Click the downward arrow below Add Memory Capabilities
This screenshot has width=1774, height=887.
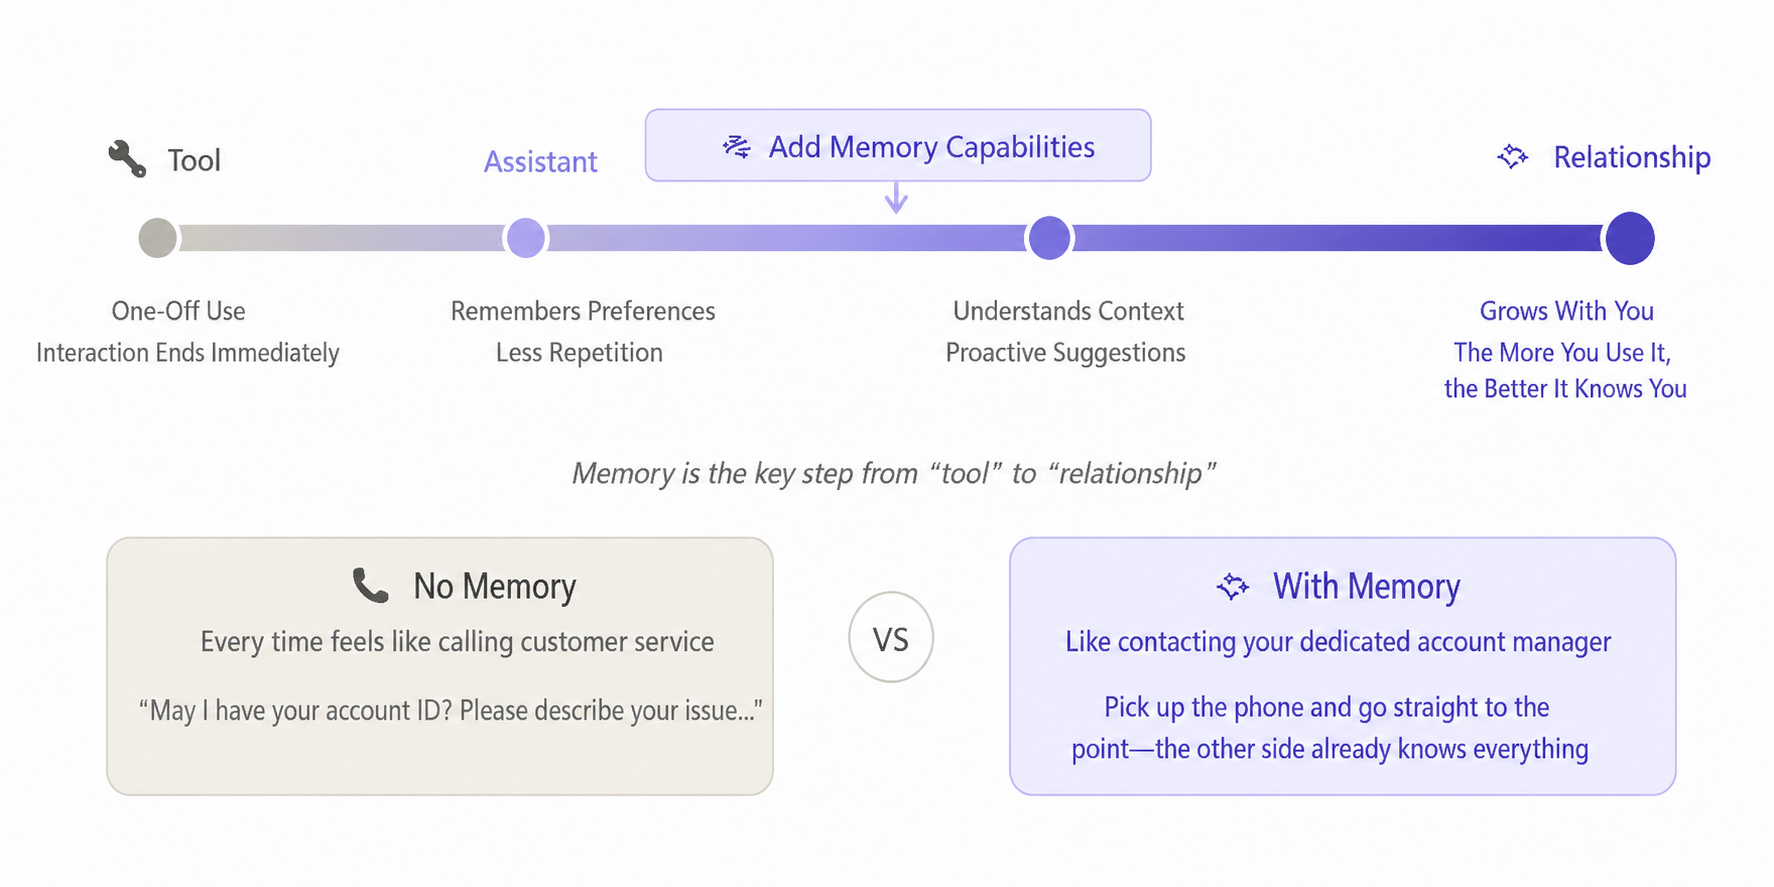point(897,197)
